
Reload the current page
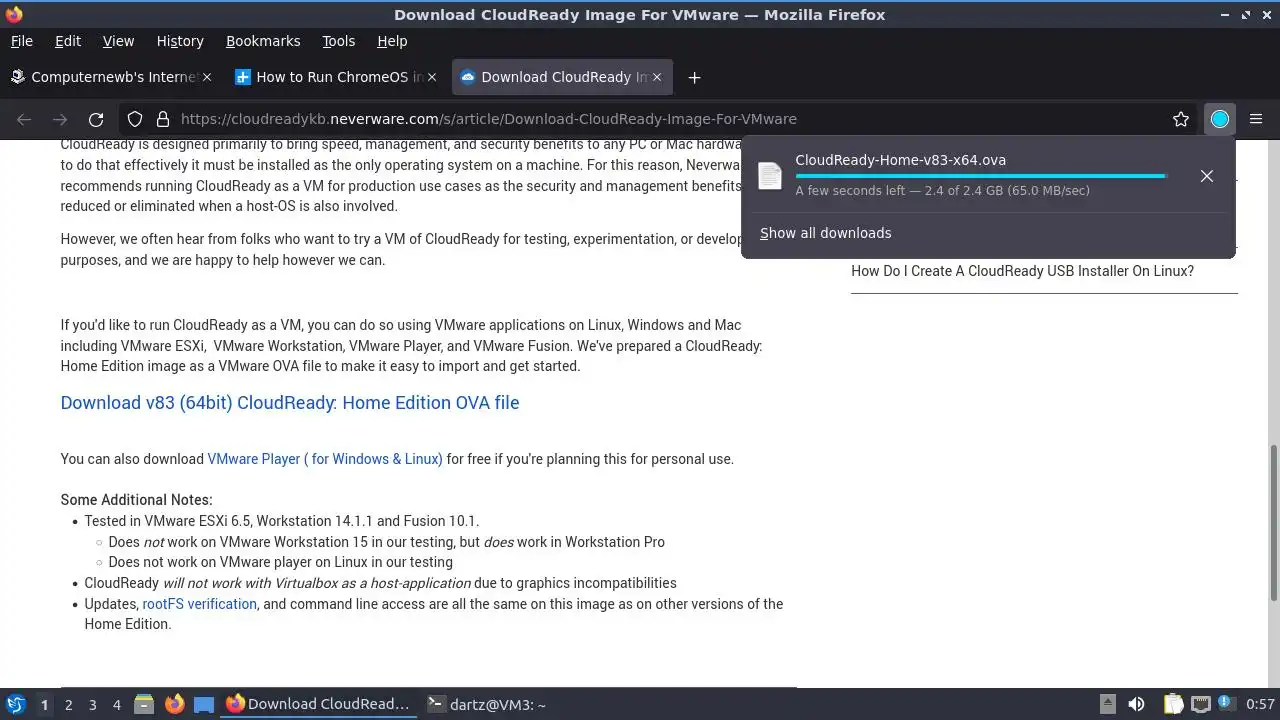pos(96,119)
